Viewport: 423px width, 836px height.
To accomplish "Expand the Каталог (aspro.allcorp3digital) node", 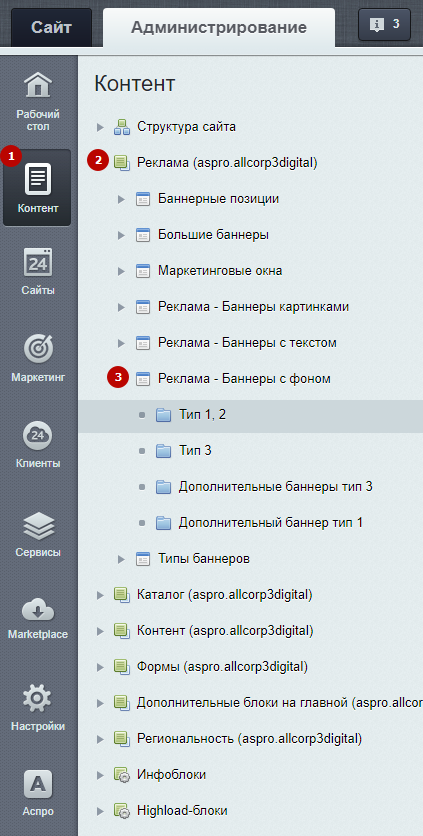I will pos(100,595).
